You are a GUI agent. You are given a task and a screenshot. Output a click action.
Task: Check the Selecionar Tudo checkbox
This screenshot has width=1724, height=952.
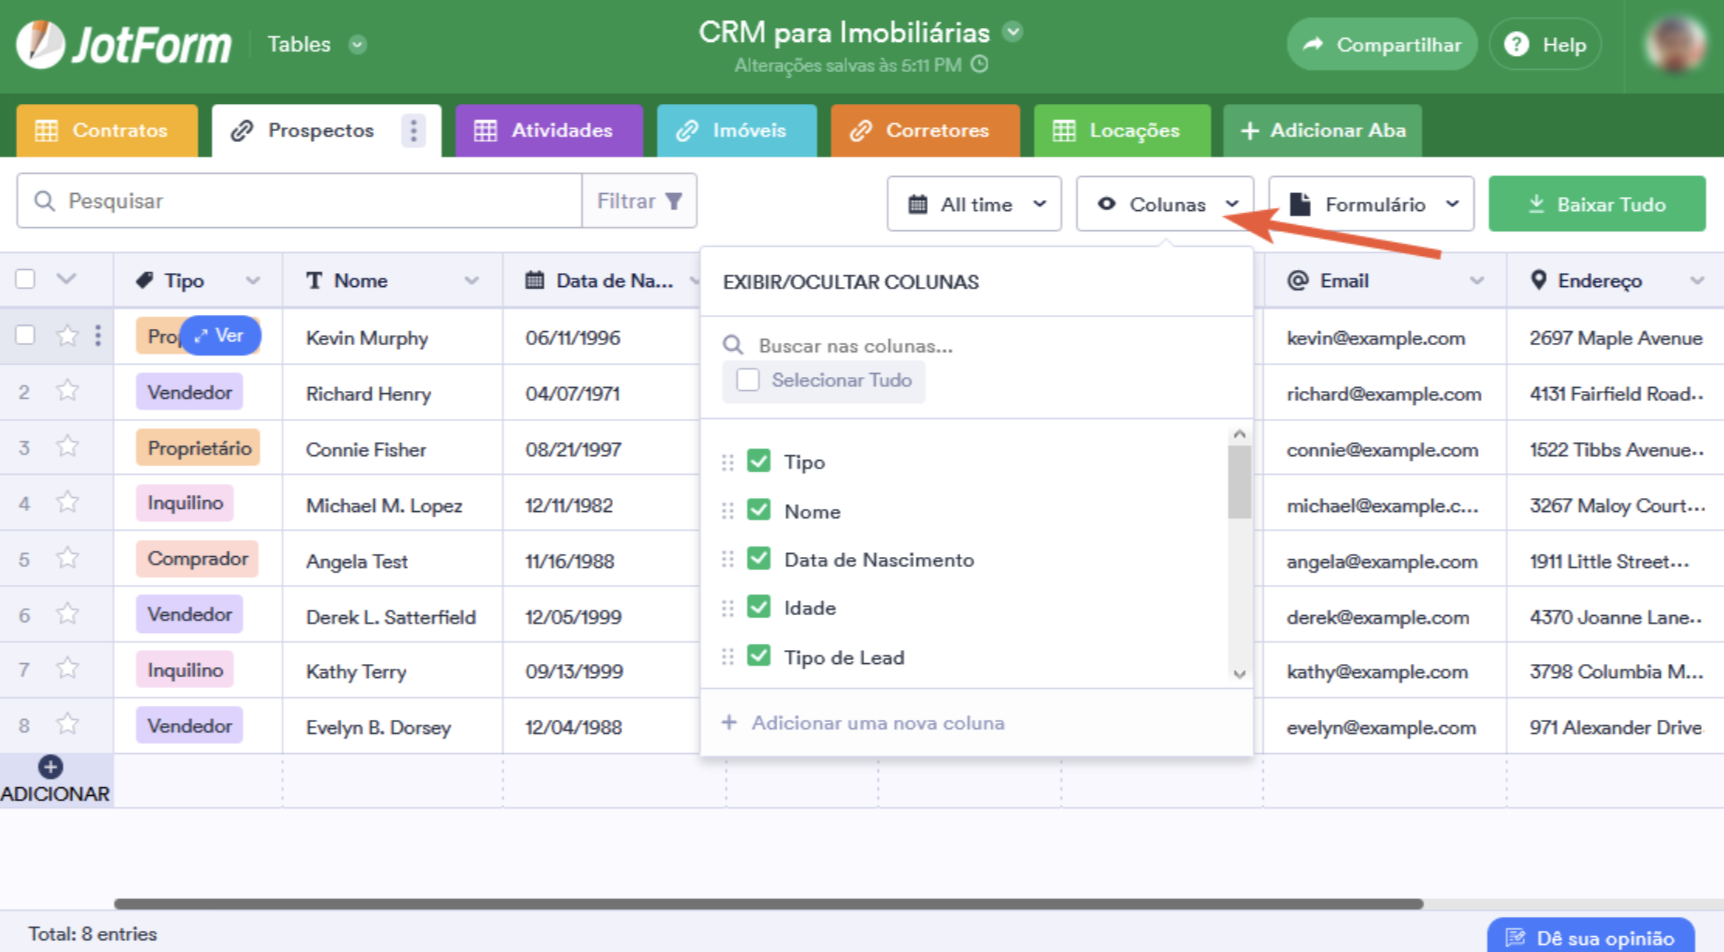click(x=748, y=380)
